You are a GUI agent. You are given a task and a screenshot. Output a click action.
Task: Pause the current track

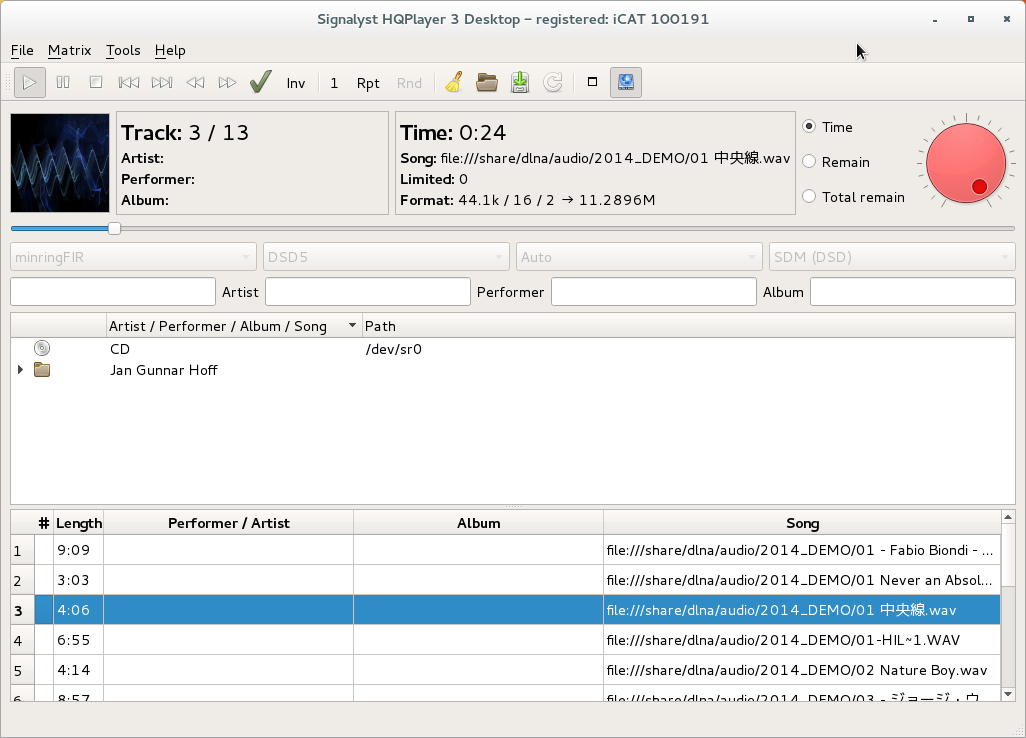(63, 82)
